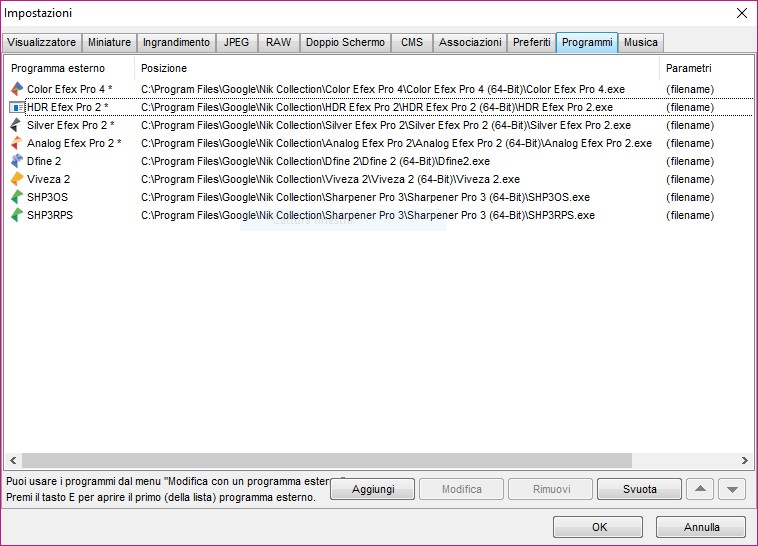Click (filename) parameter in Color Efex Pro row
758x546 pixels.
coord(690,89)
